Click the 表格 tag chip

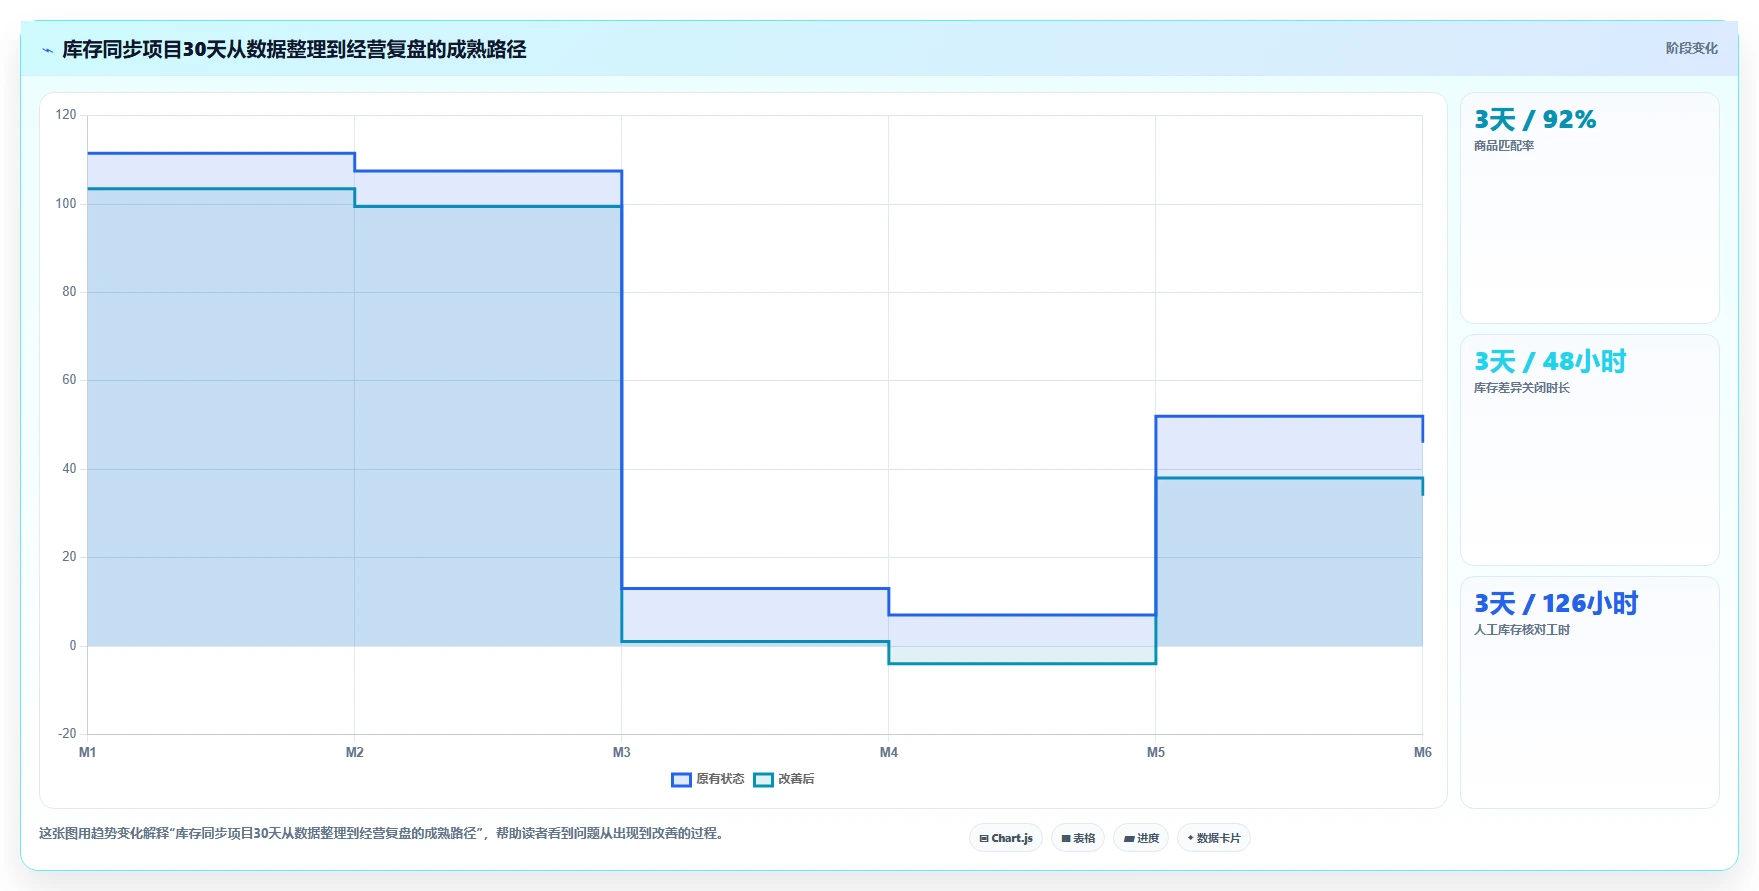click(1078, 838)
